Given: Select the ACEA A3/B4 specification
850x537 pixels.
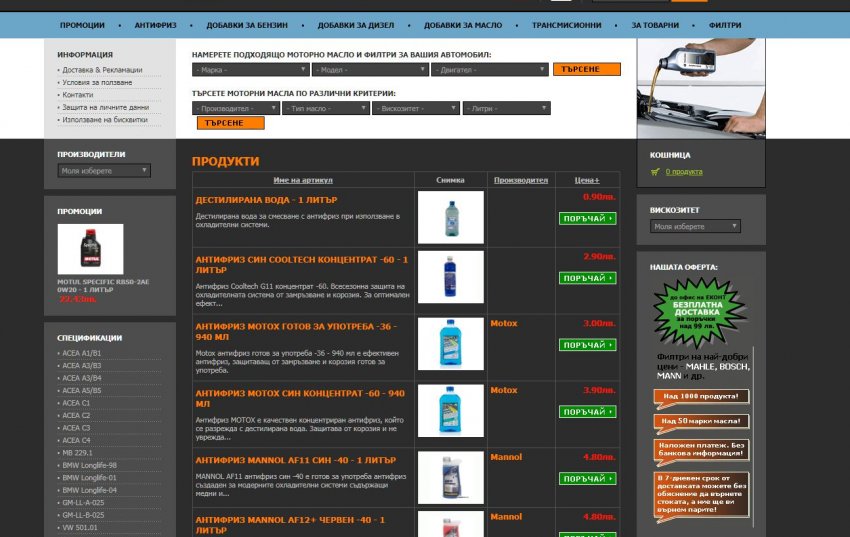Looking at the screenshot, I should pyautogui.click(x=82, y=378).
